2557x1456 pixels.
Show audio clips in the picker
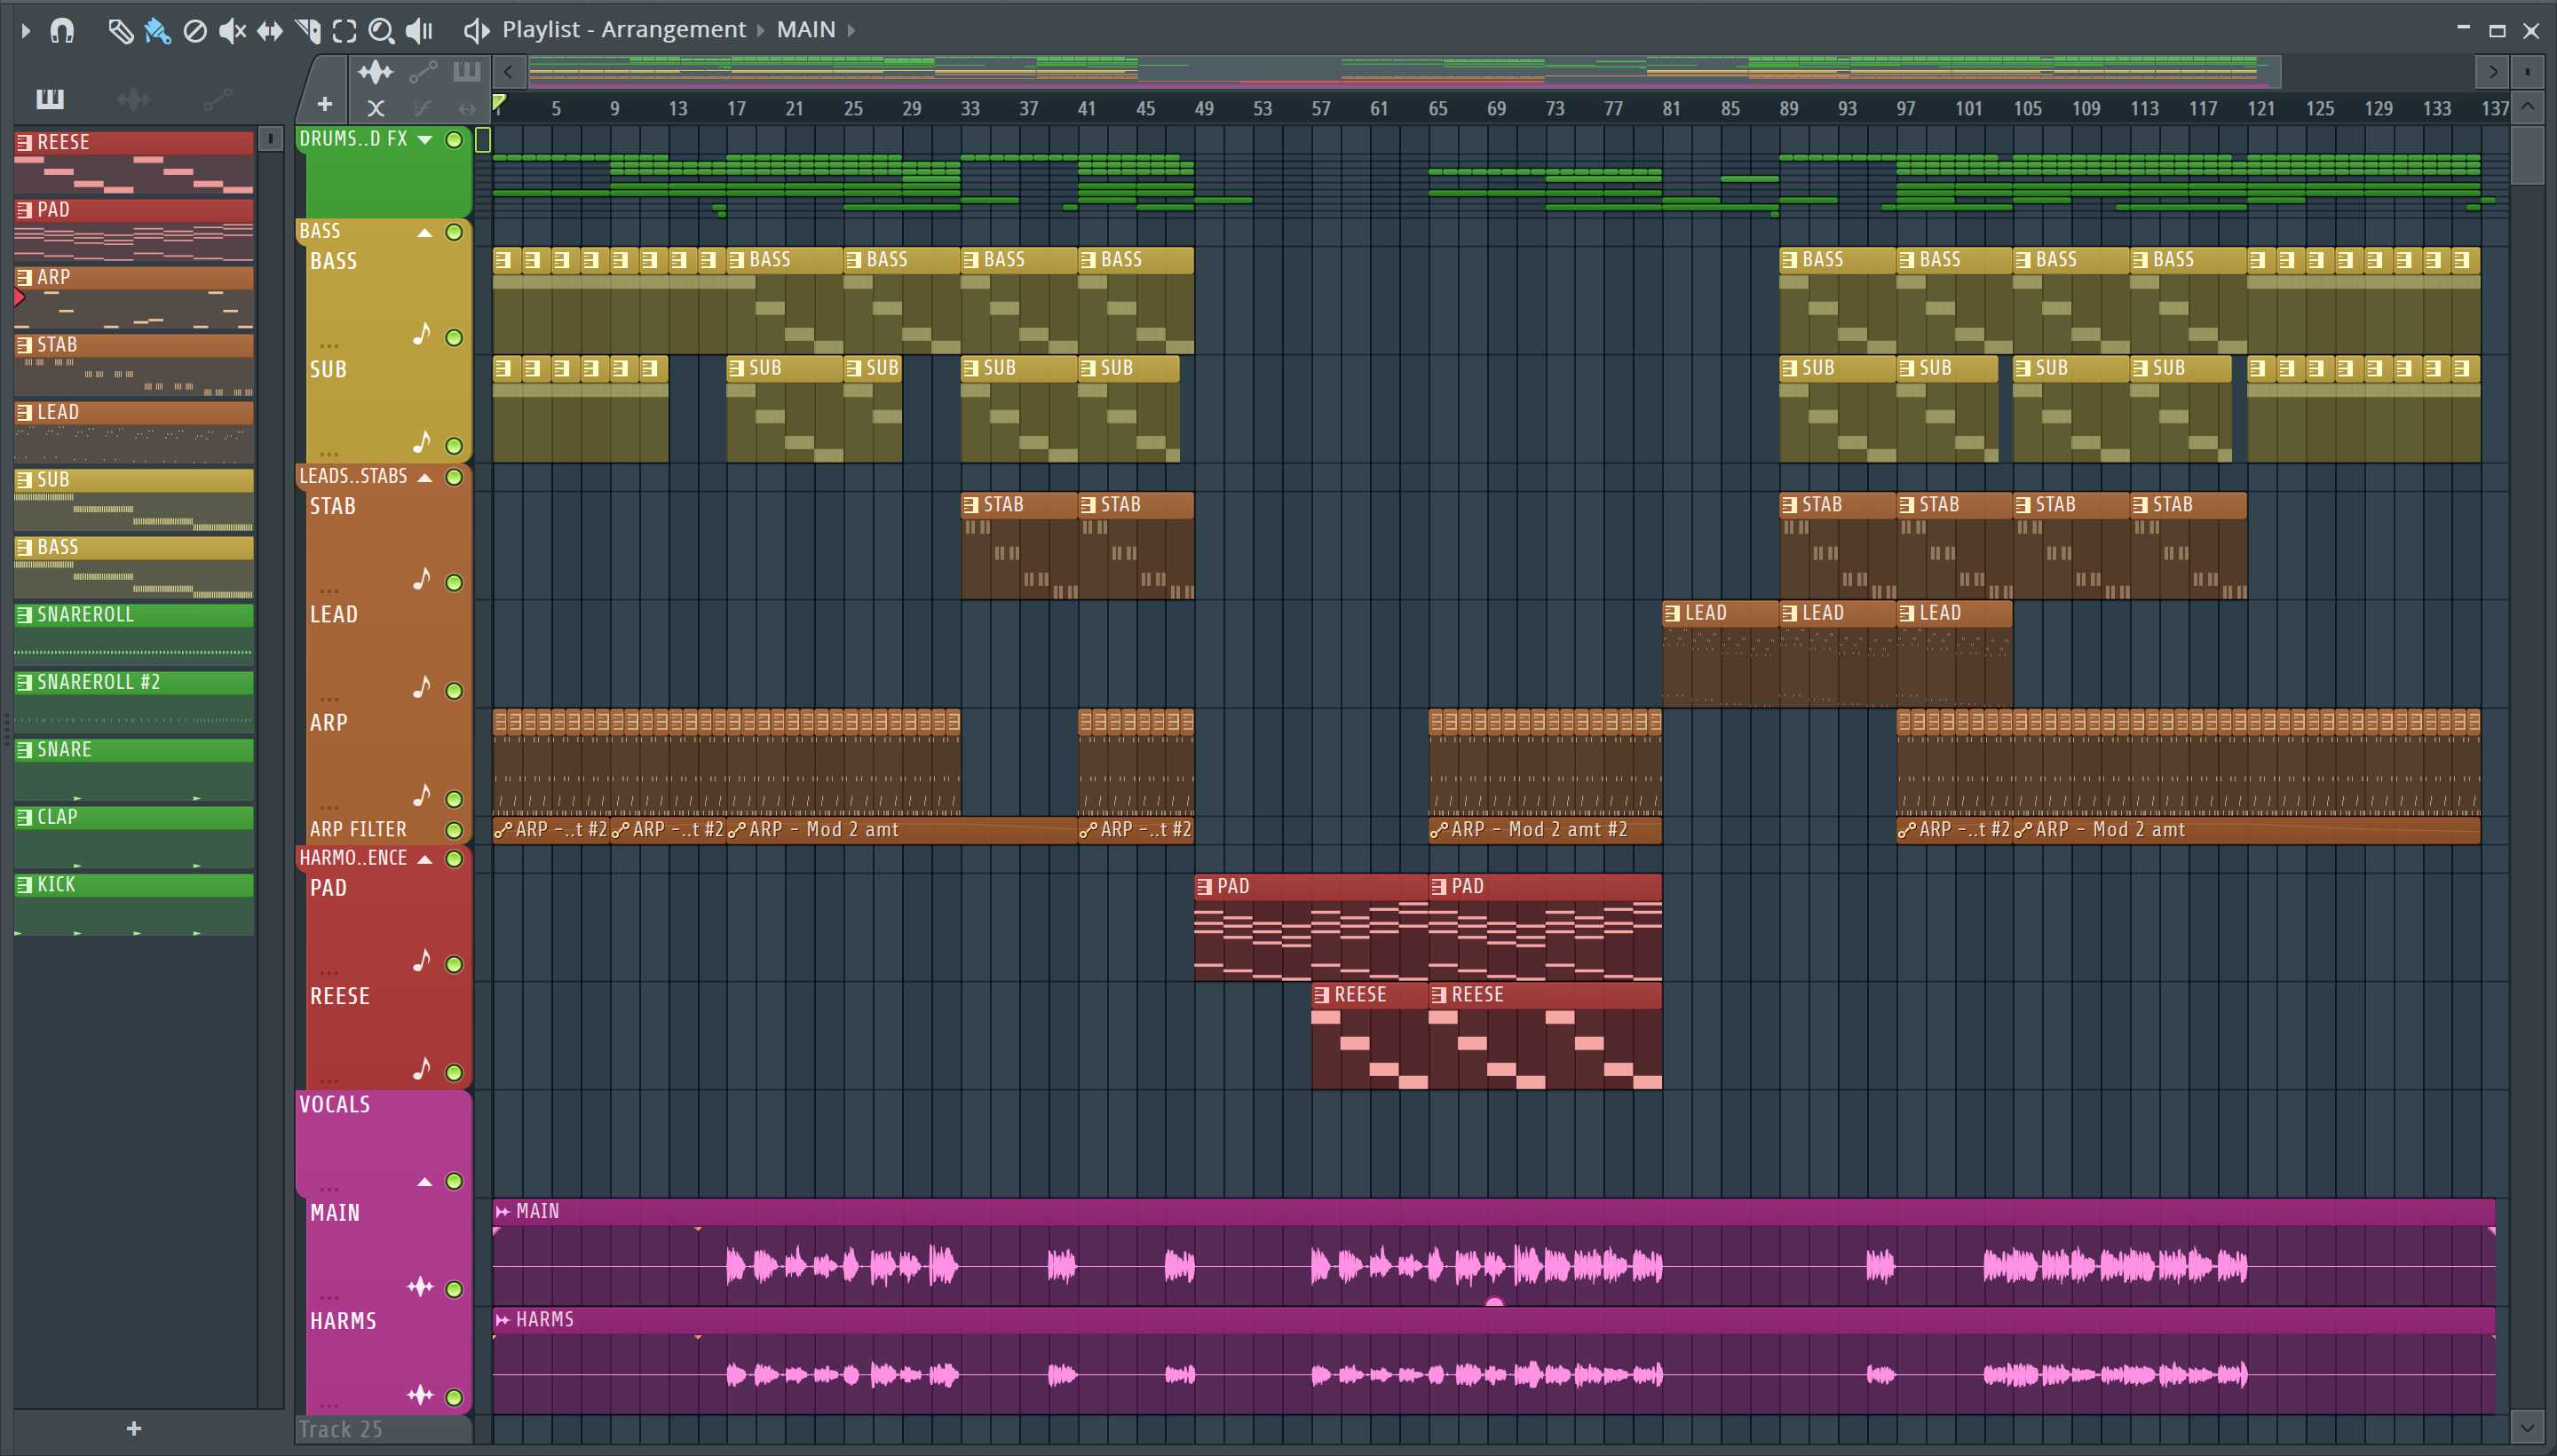point(133,99)
